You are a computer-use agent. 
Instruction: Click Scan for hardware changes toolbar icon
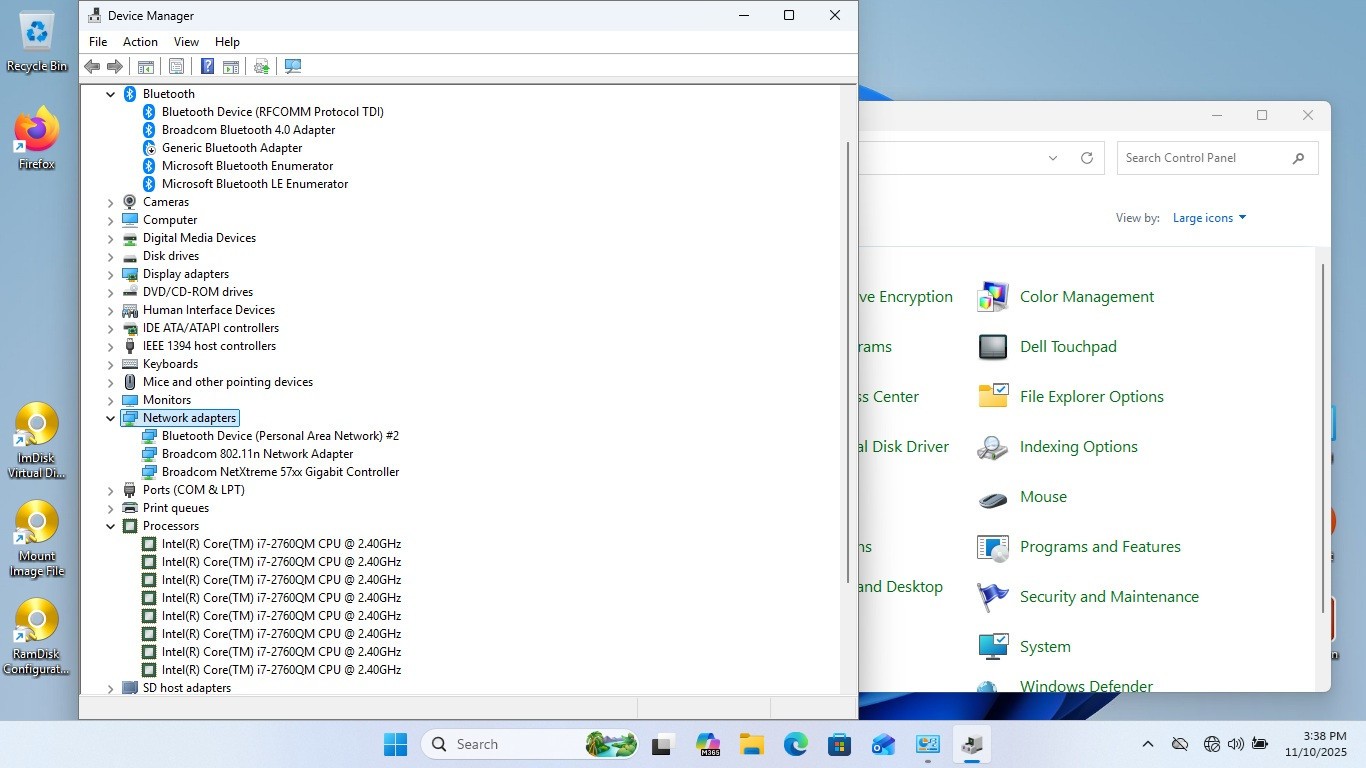coord(293,66)
